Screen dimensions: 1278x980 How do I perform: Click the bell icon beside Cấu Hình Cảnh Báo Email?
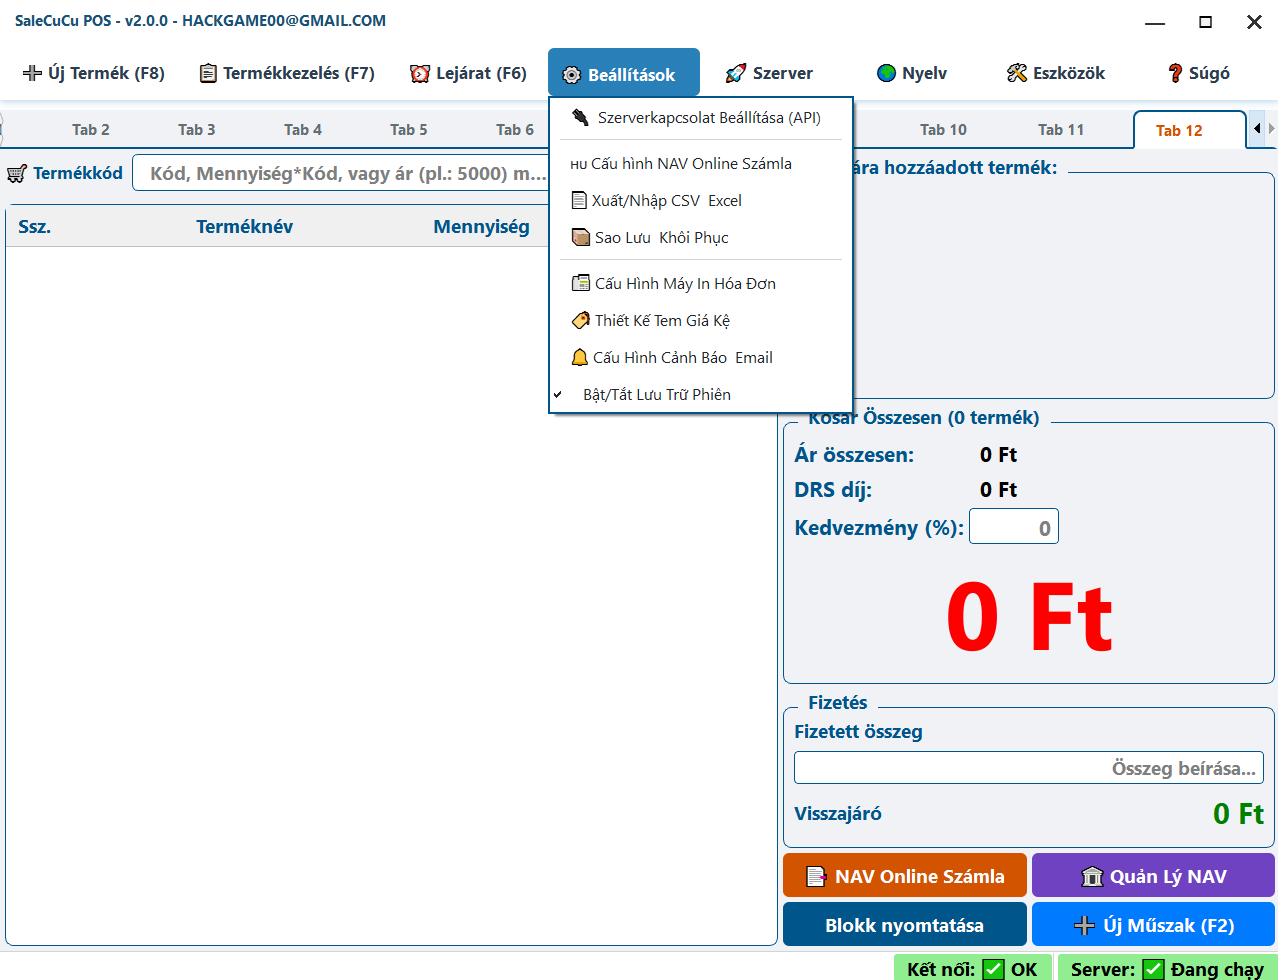(x=579, y=358)
